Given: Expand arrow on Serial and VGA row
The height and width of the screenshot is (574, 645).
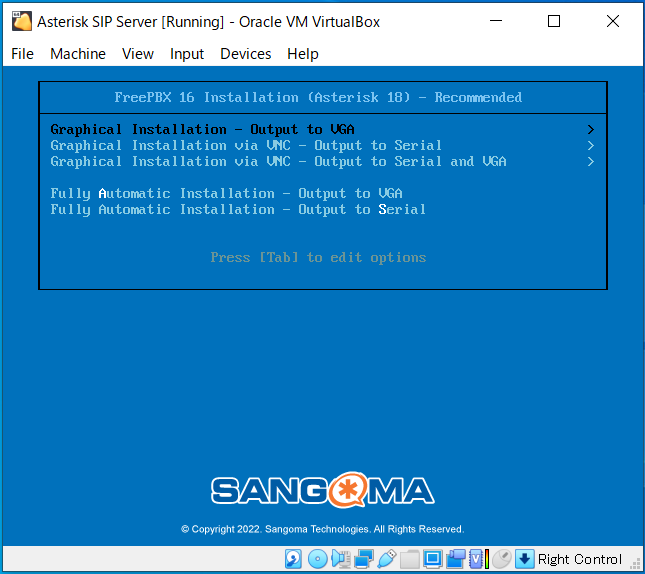Looking at the screenshot, I should coord(591,162).
